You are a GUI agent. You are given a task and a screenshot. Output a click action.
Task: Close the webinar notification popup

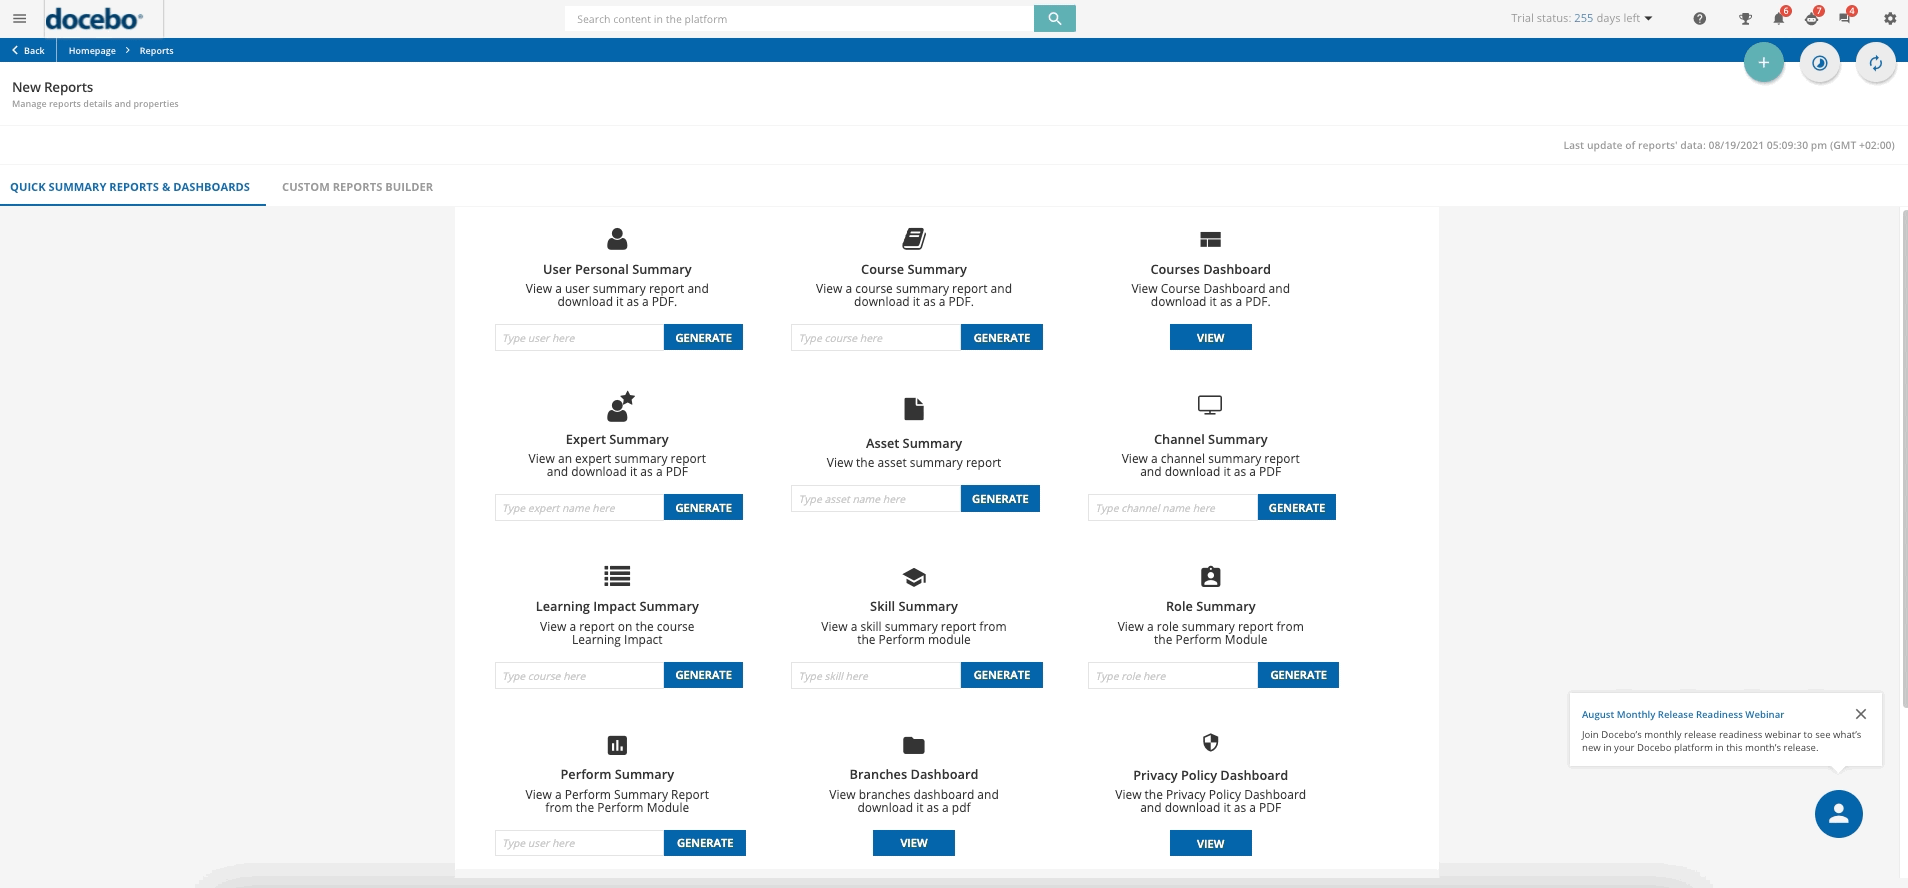click(x=1861, y=714)
